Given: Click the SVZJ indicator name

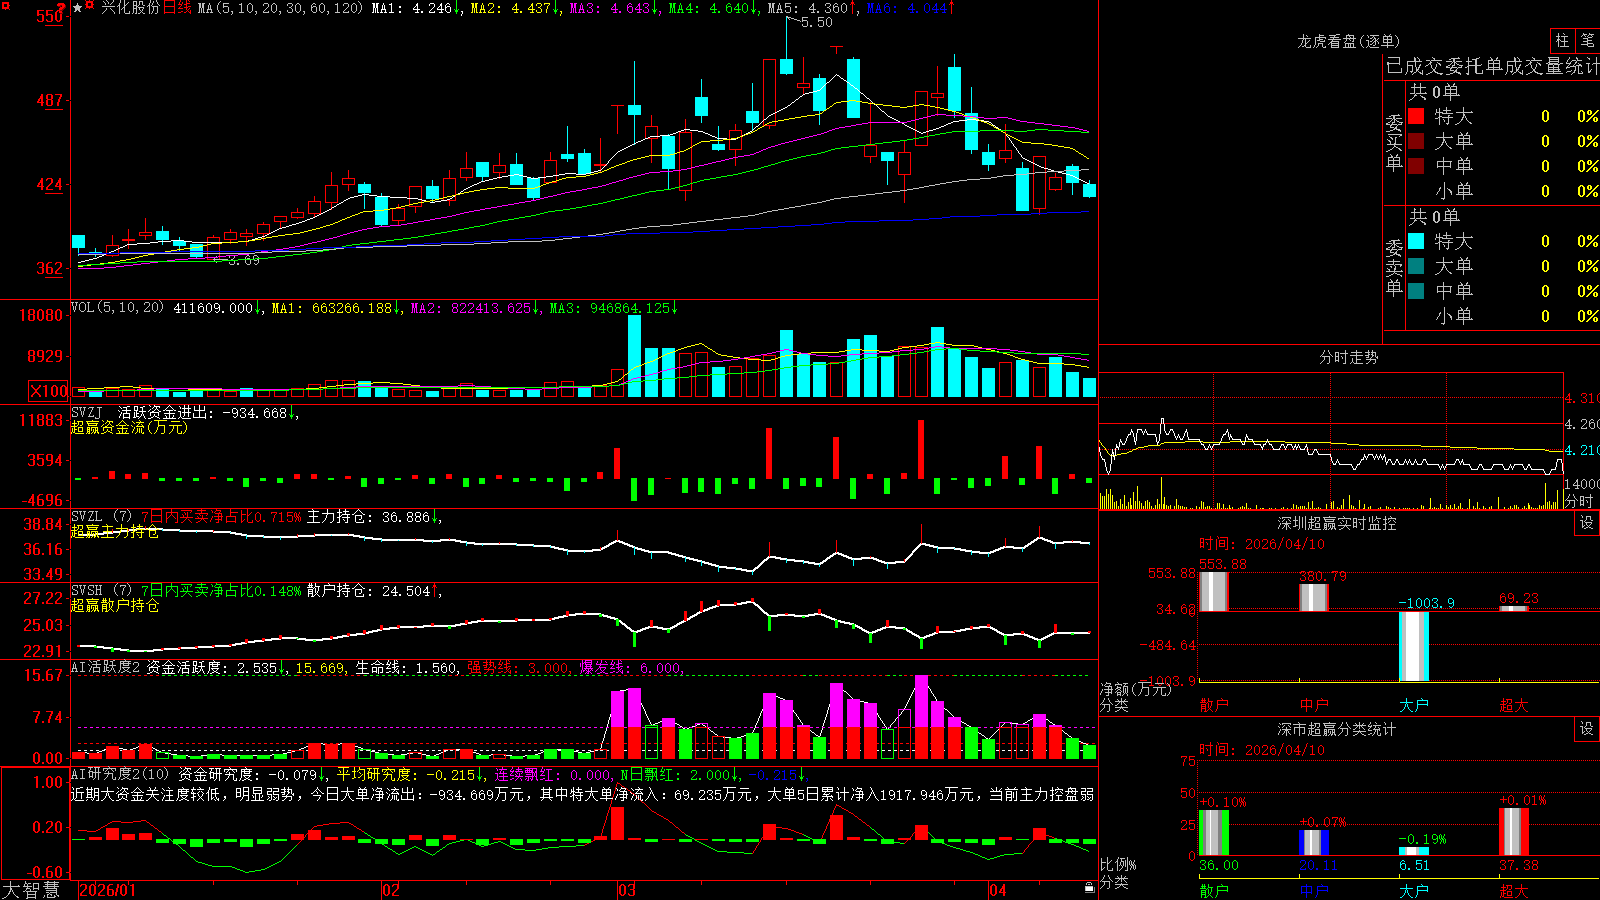Looking at the screenshot, I should tap(87, 412).
